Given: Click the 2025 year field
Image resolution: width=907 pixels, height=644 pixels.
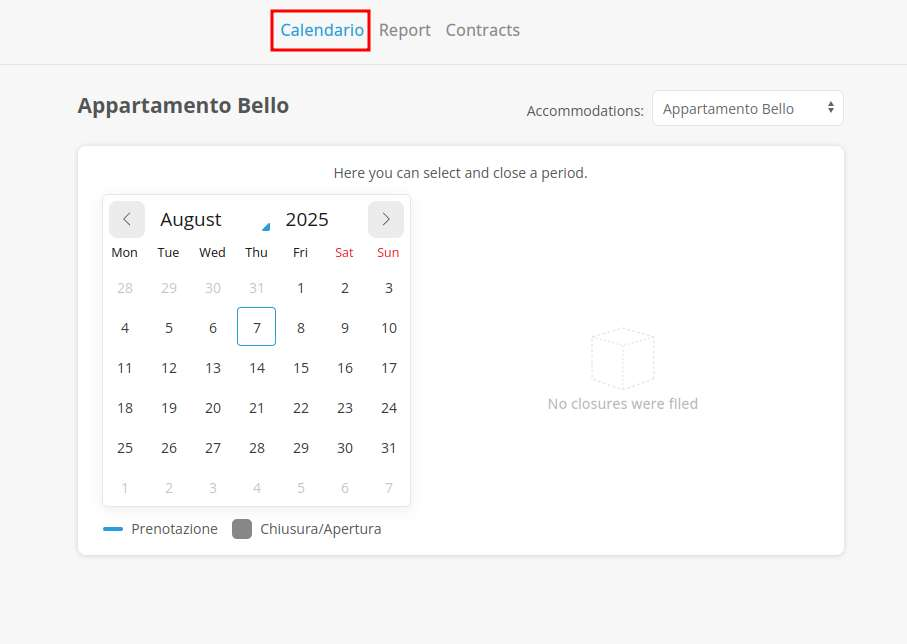Looking at the screenshot, I should coord(307,220).
